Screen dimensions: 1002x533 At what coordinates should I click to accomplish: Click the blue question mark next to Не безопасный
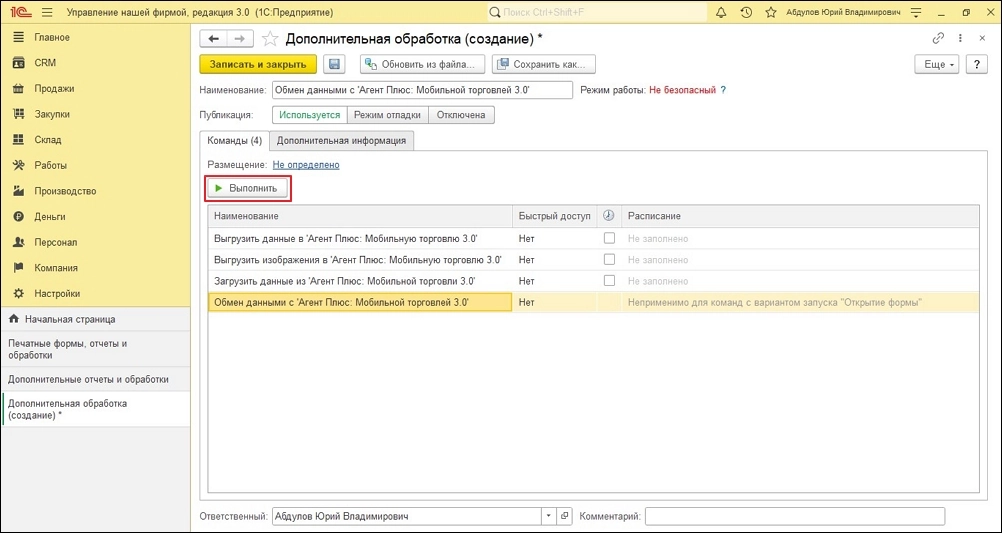[723, 90]
